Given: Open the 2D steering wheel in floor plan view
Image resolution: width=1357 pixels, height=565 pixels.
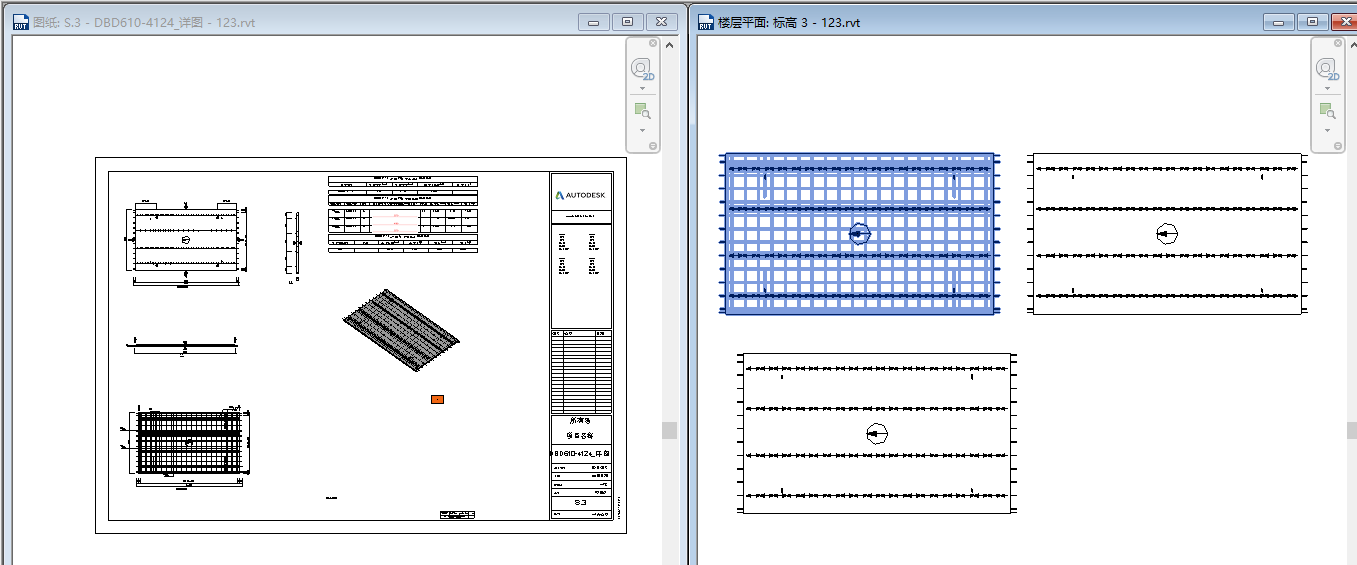Looking at the screenshot, I should point(1327,68).
